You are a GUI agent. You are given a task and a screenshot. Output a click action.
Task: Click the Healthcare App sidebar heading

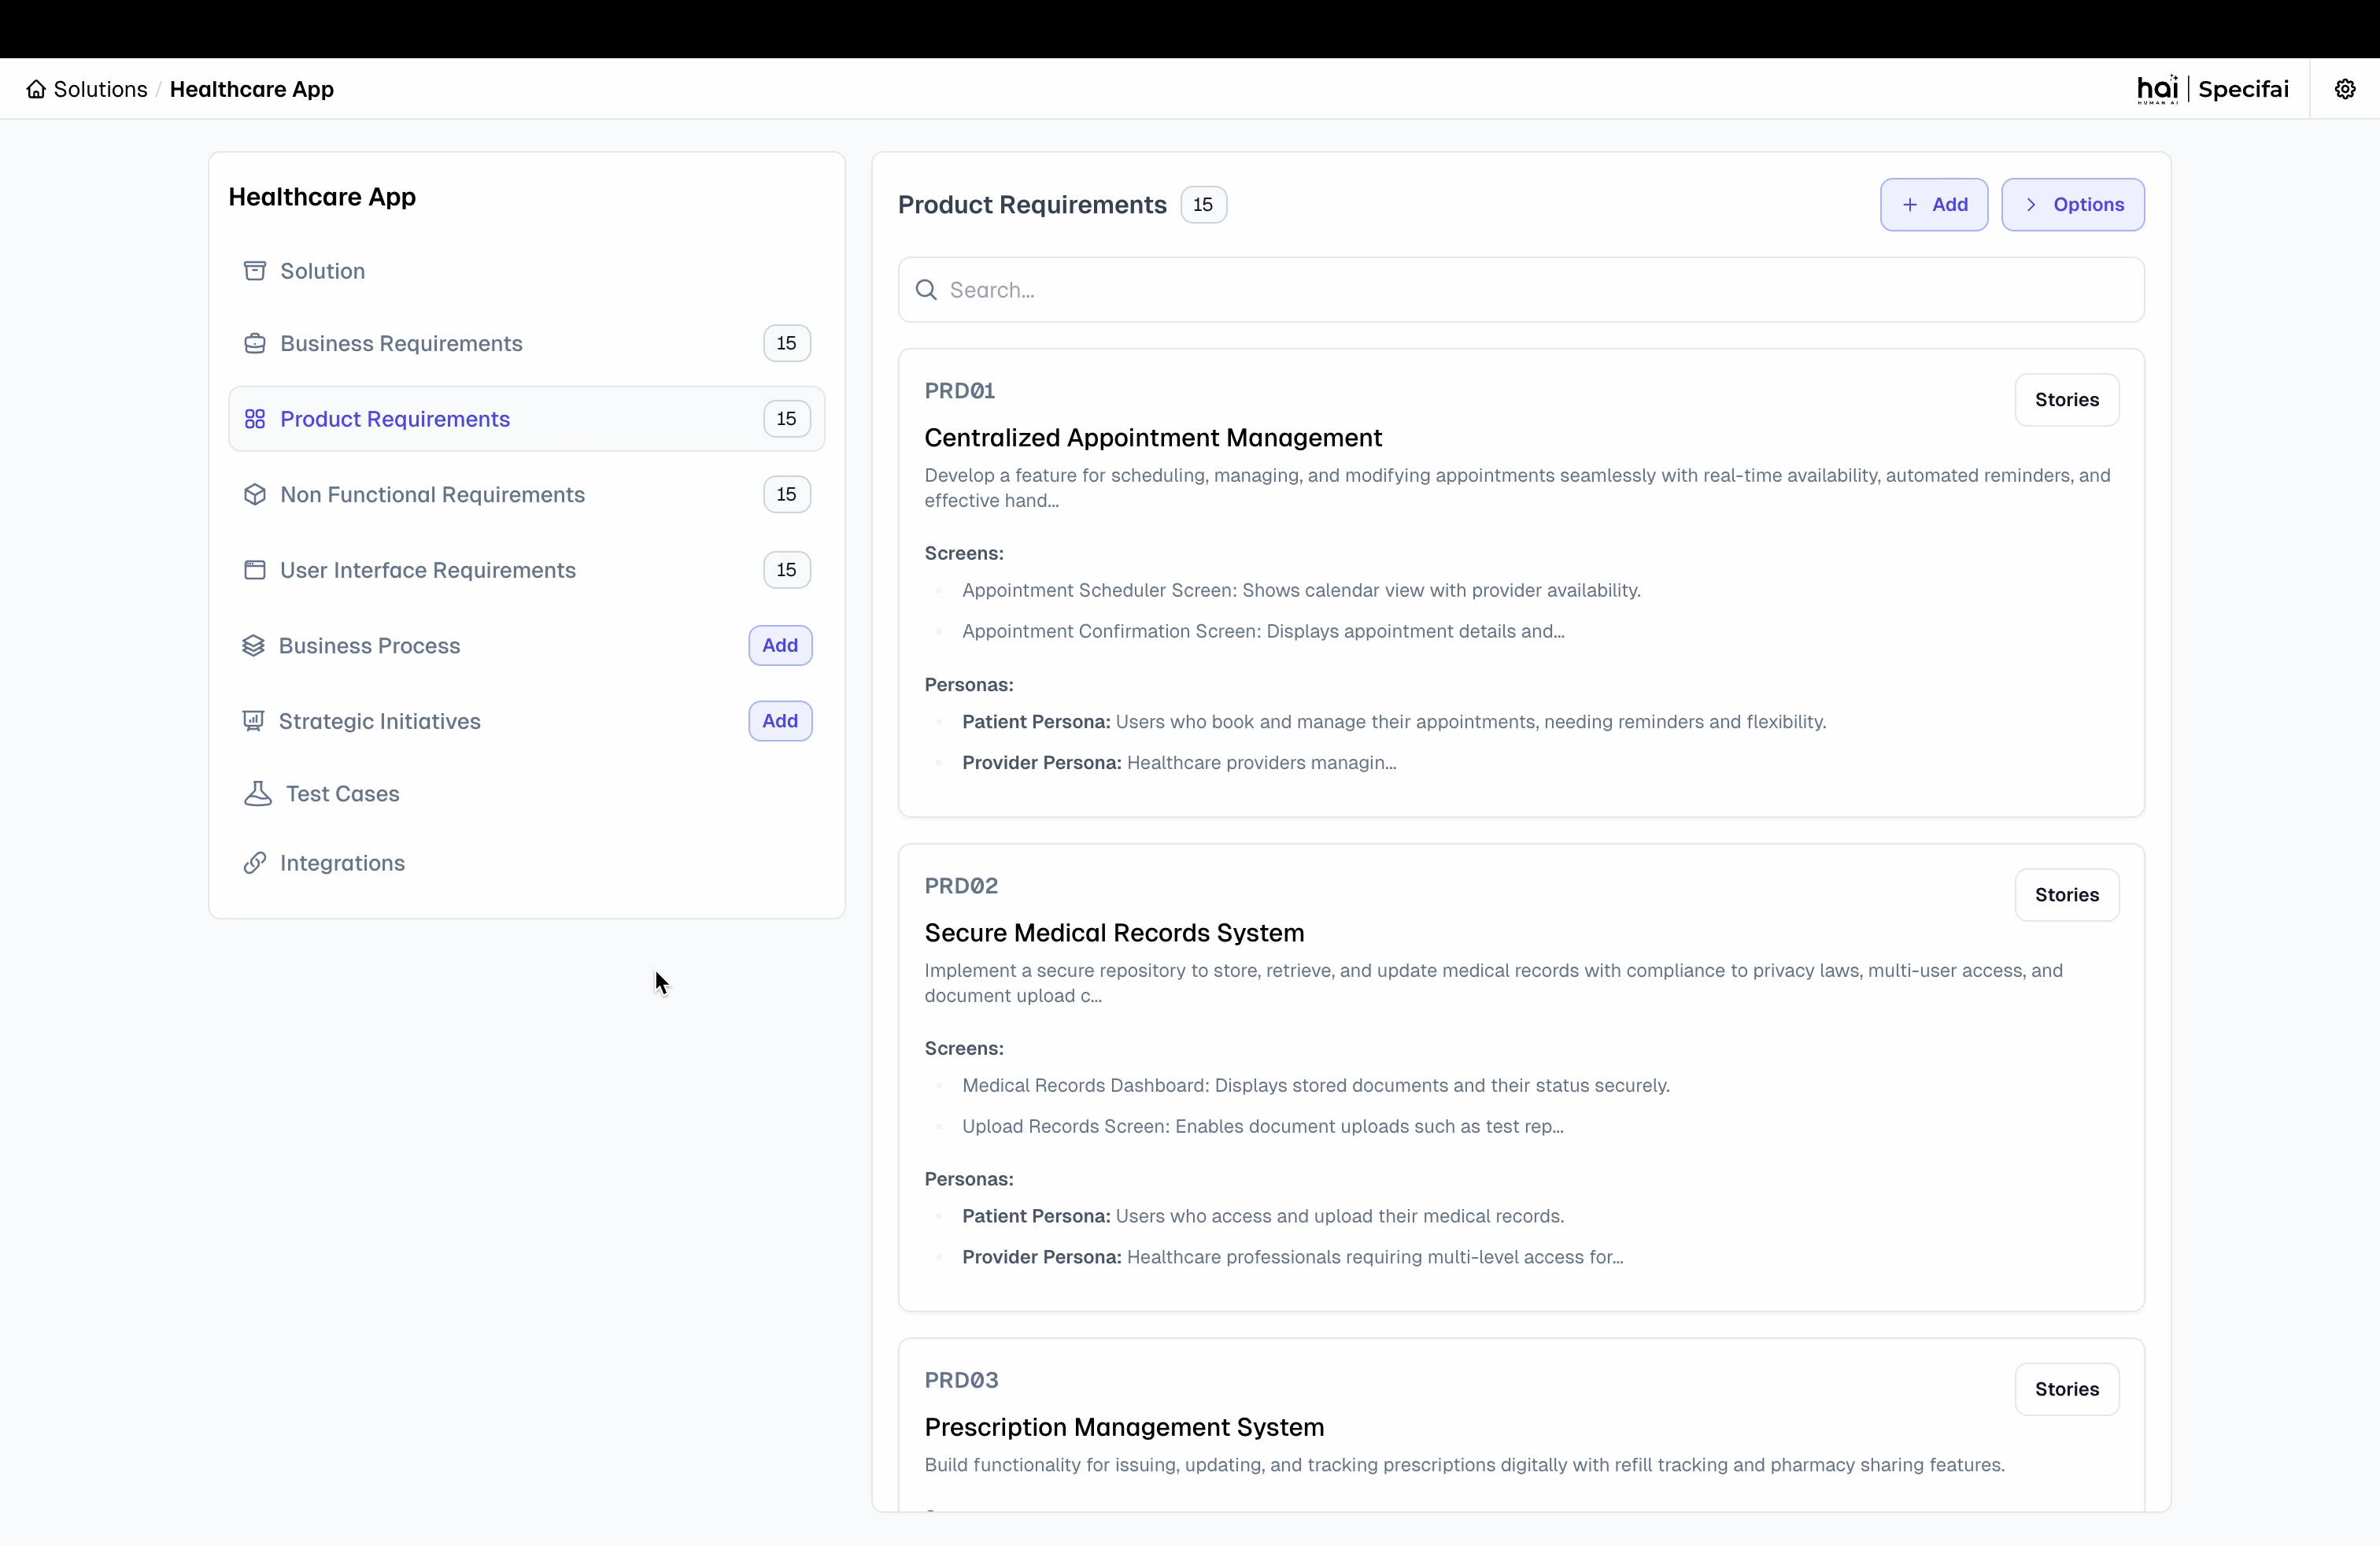coord(322,197)
